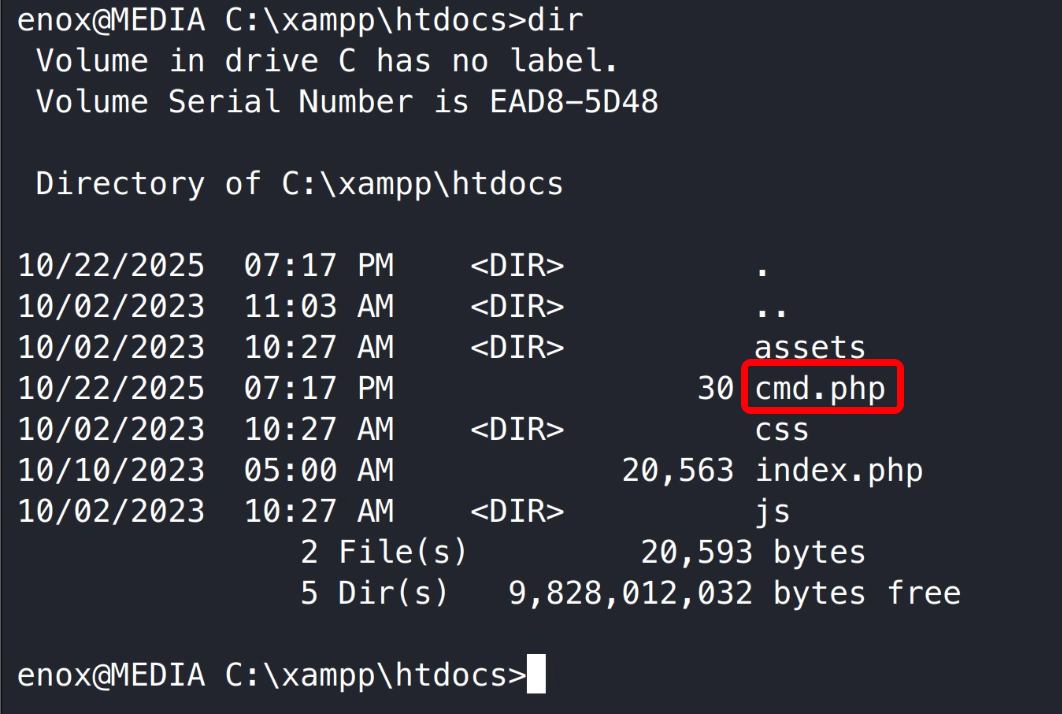Click the highlighted cmd.php filename

[821, 388]
